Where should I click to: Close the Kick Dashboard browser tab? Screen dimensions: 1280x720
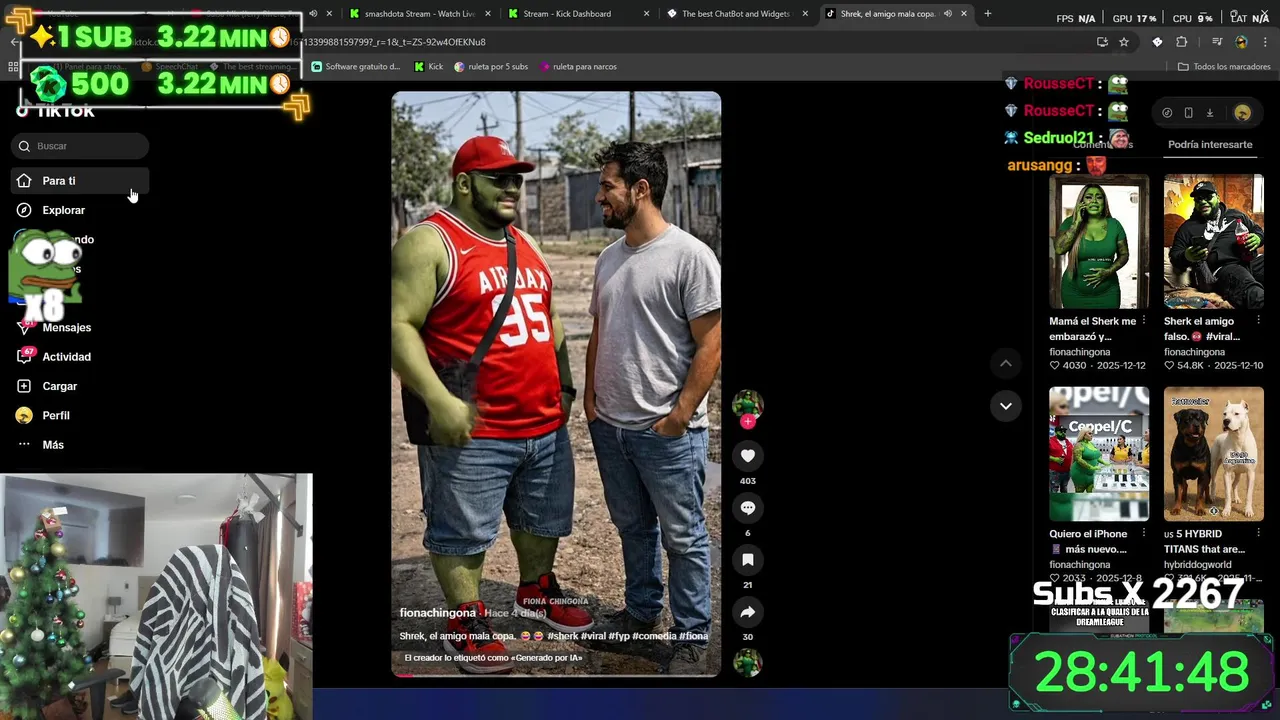646,14
